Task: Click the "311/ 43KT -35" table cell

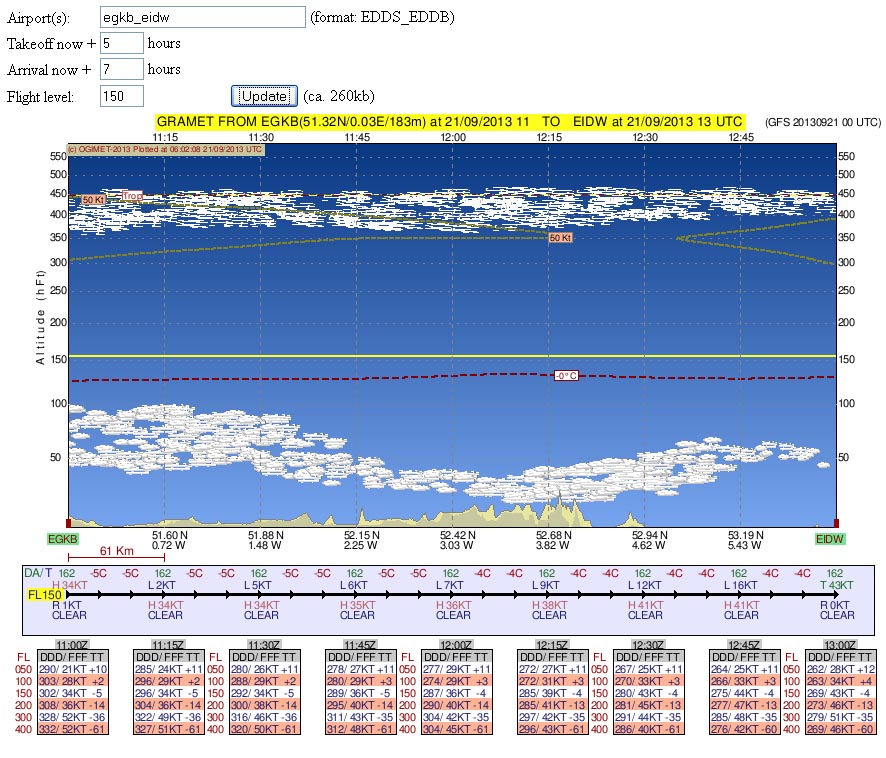Action: click(x=361, y=717)
